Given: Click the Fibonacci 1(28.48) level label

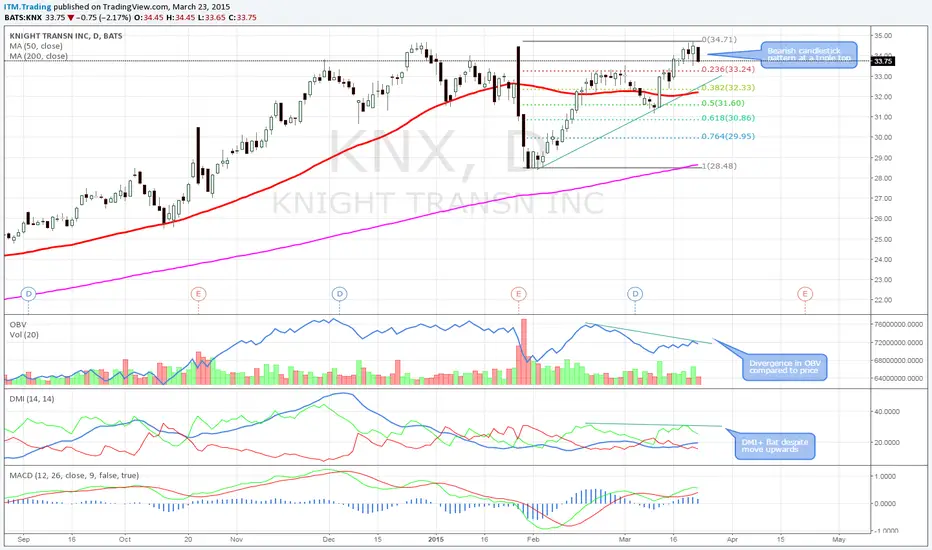Looking at the screenshot, I should pyautogui.click(x=719, y=166).
